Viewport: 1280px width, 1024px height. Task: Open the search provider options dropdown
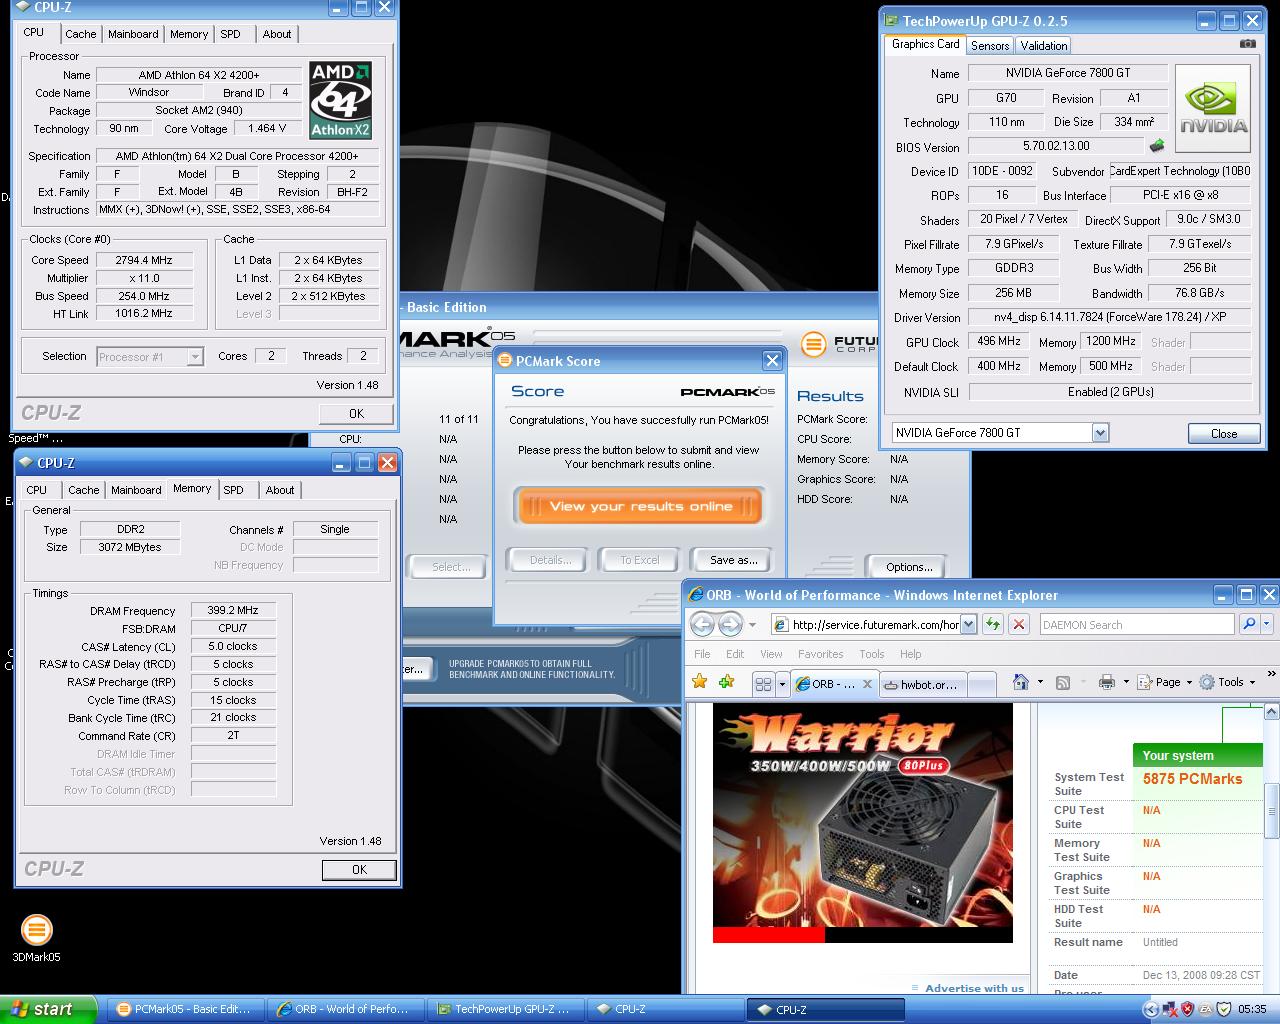(1266, 624)
